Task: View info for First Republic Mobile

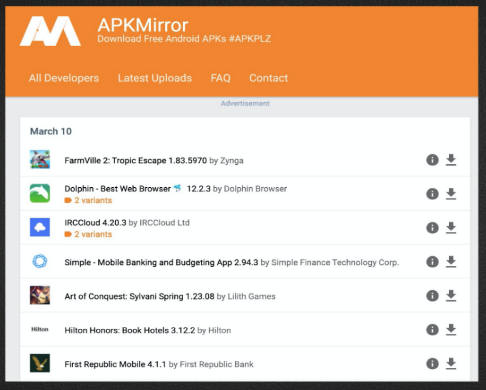Action: (x=432, y=364)
